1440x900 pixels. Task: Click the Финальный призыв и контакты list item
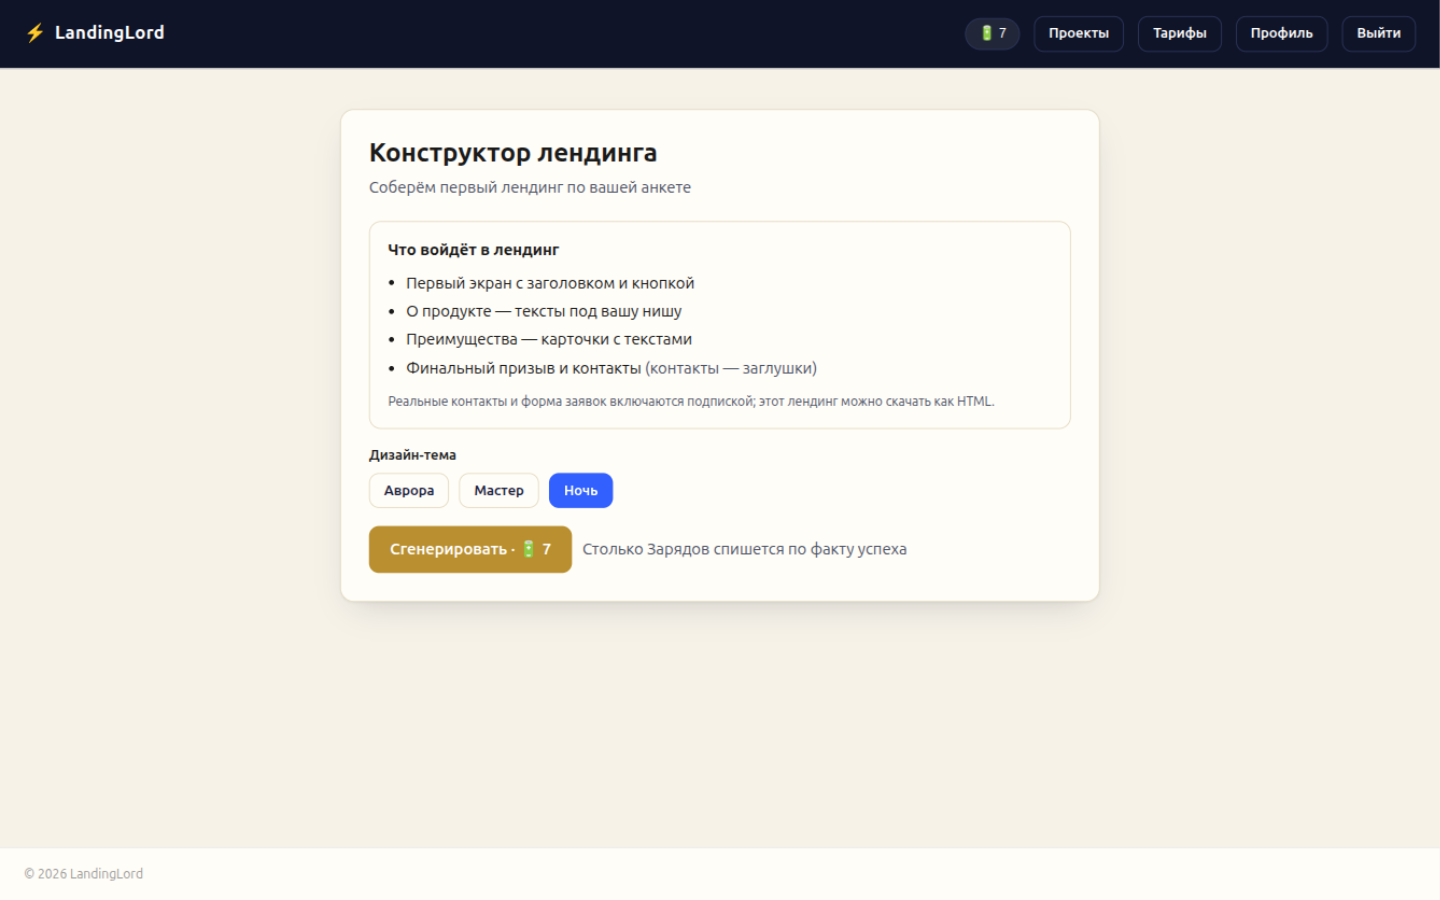point(611,368)
